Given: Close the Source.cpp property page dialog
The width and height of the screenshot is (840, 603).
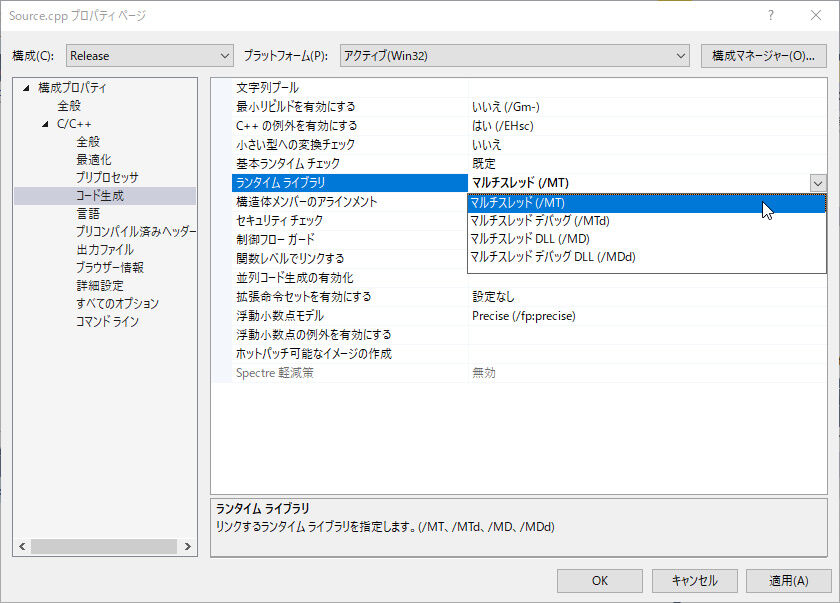Looking at the screenshot, I should click(x=816, y=15).
